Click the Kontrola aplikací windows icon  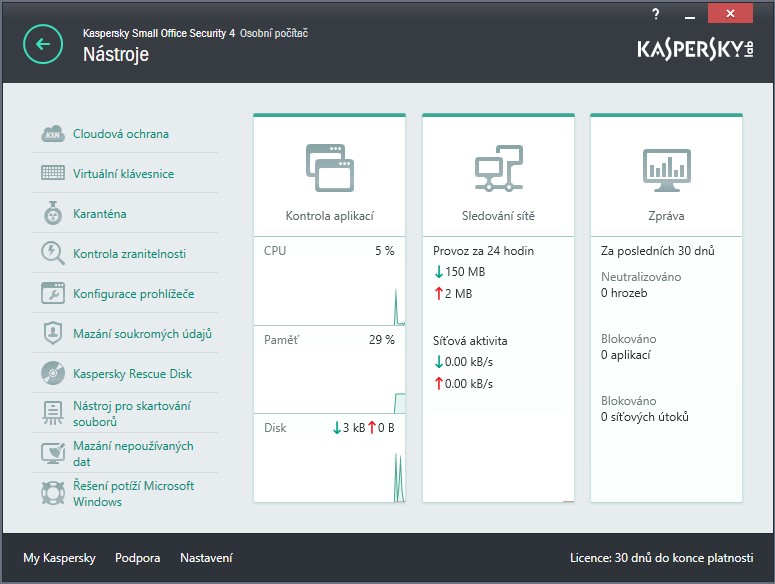pyautogui.click(x=330, y=168)
